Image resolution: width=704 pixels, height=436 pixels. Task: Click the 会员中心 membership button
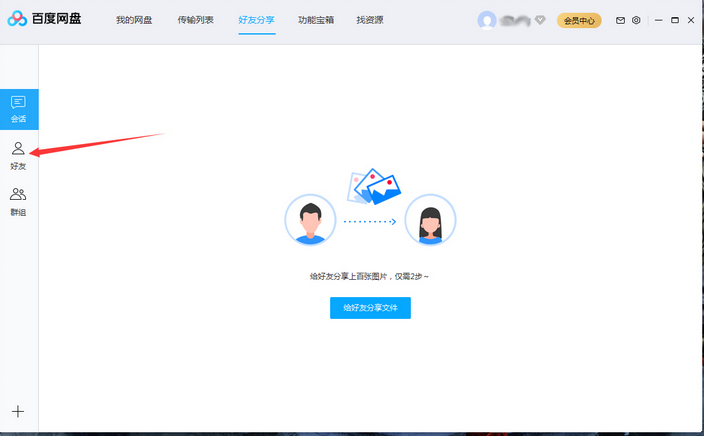coord(579,20)
